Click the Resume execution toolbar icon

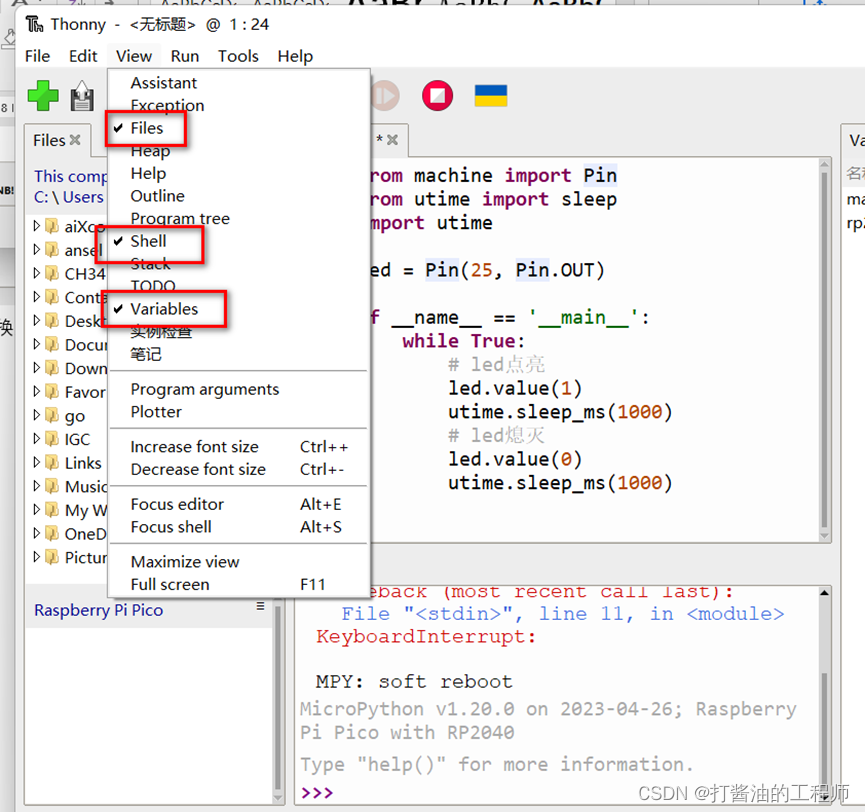(x=385, y=95)
